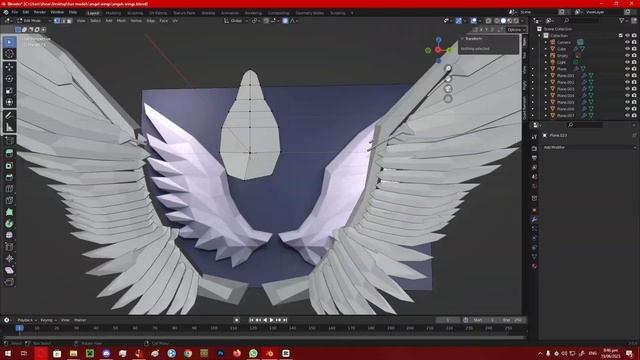Select the Scale tool

pos(9,91)
